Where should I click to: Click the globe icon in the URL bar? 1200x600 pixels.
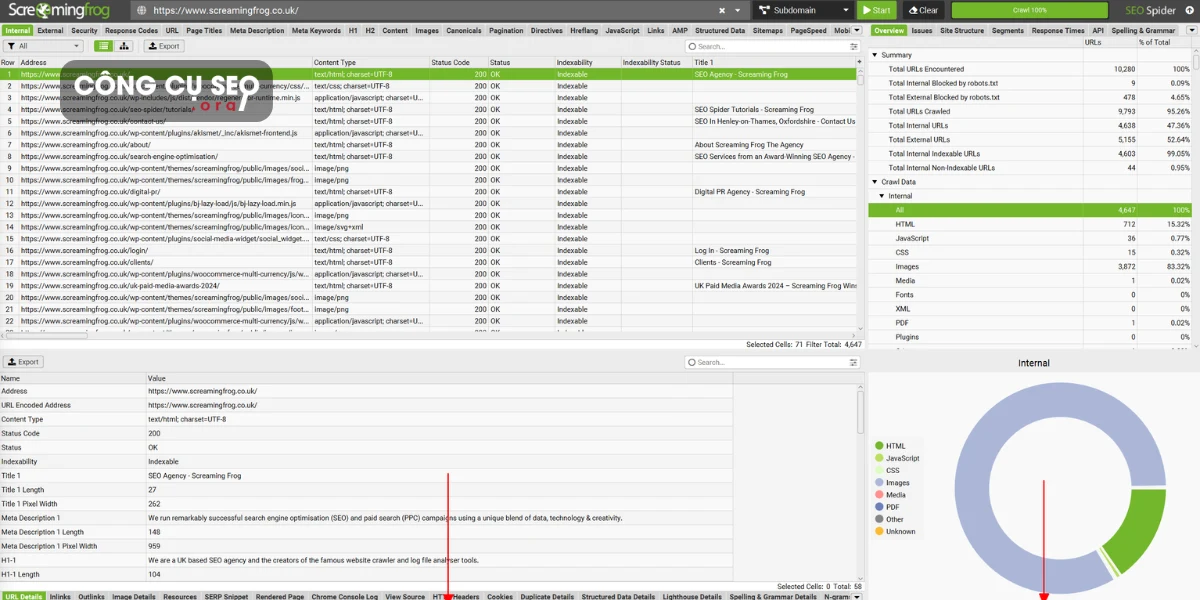pyautogui.click(x=142, y=10)
